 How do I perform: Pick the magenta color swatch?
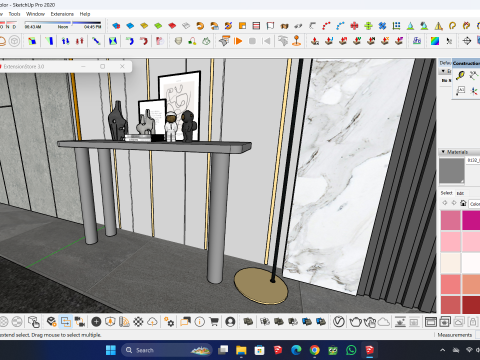[x=471, y=220]
